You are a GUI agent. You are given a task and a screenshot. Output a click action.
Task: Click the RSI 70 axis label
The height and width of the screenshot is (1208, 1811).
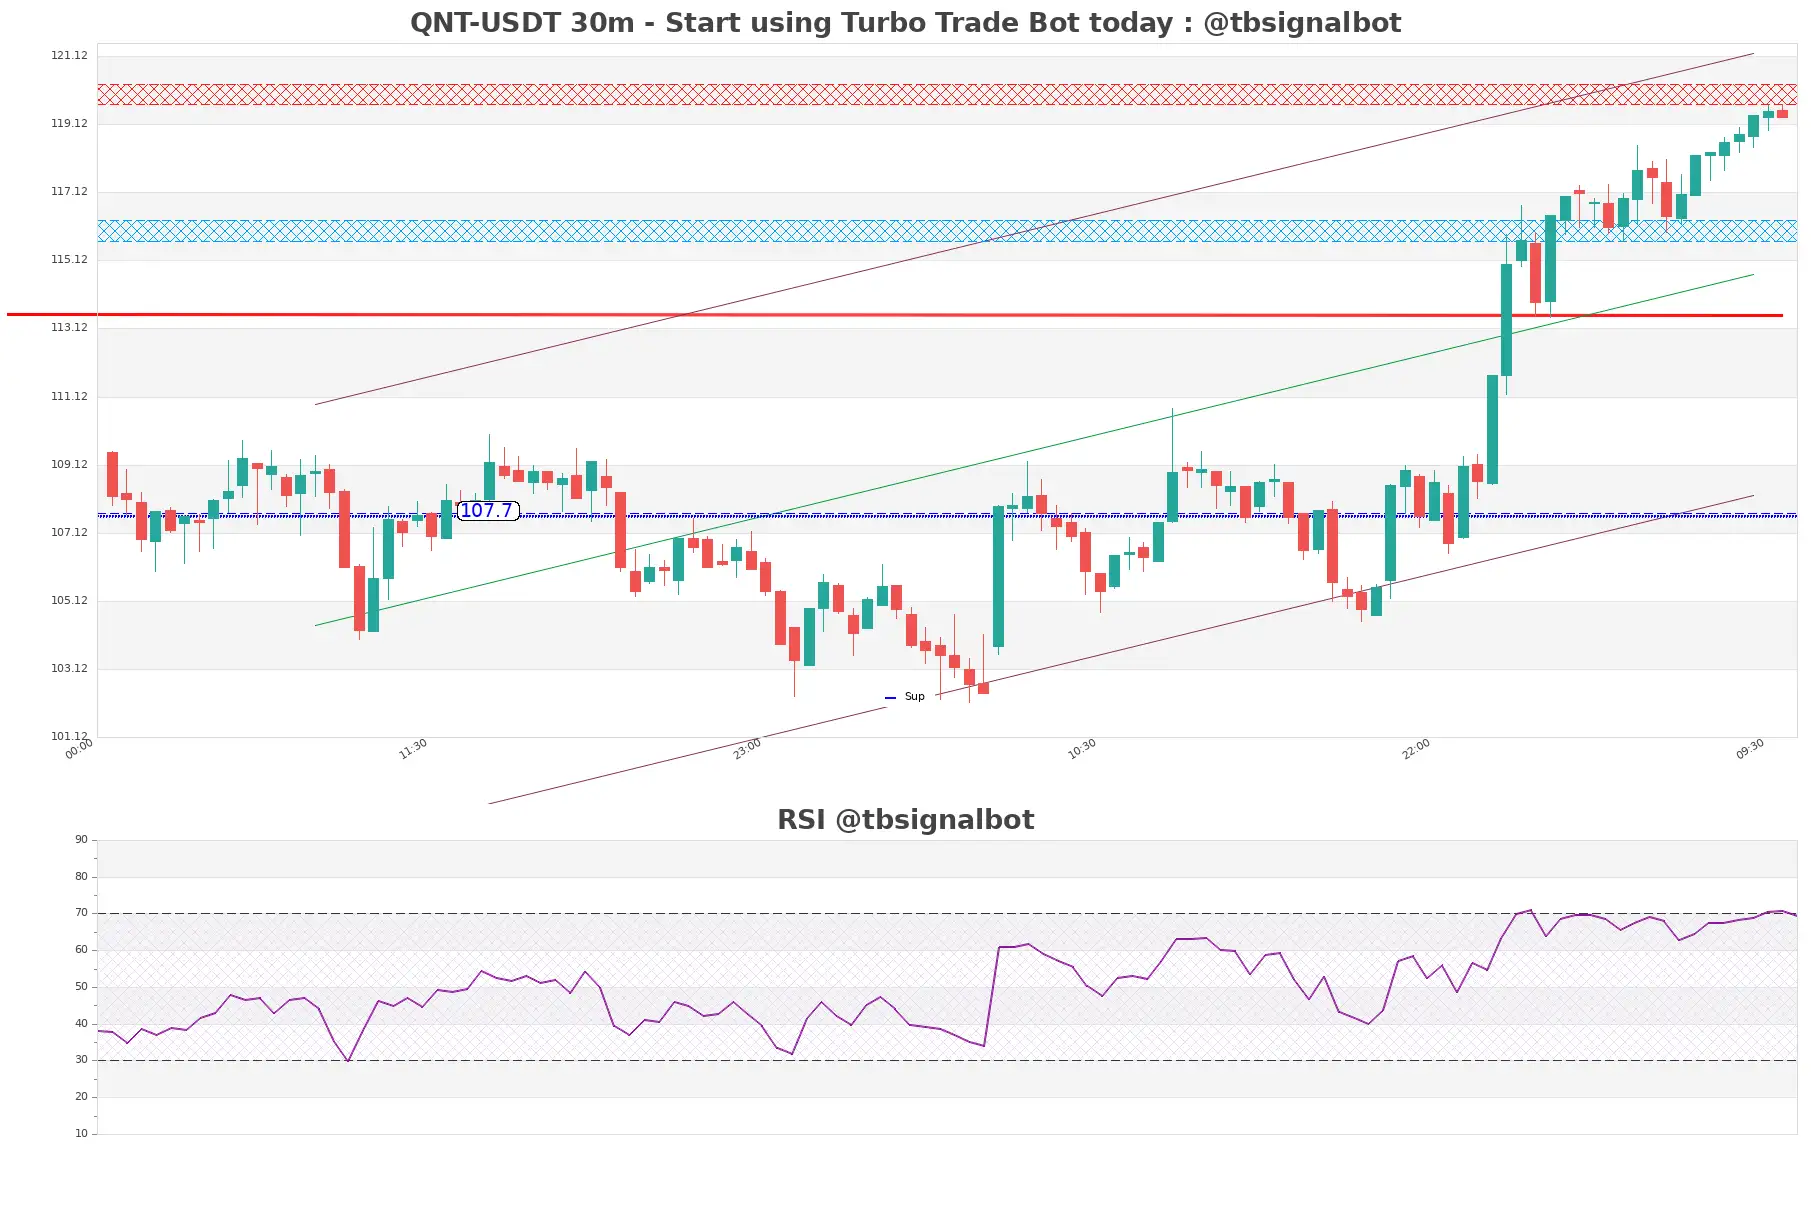tap(81, 913)
